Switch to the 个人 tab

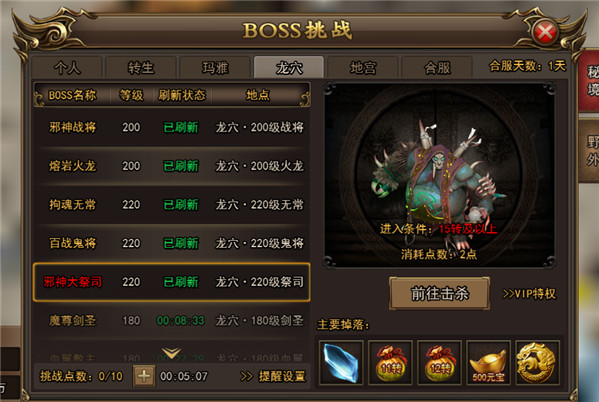pyautogui.click(x=67, y=68)
